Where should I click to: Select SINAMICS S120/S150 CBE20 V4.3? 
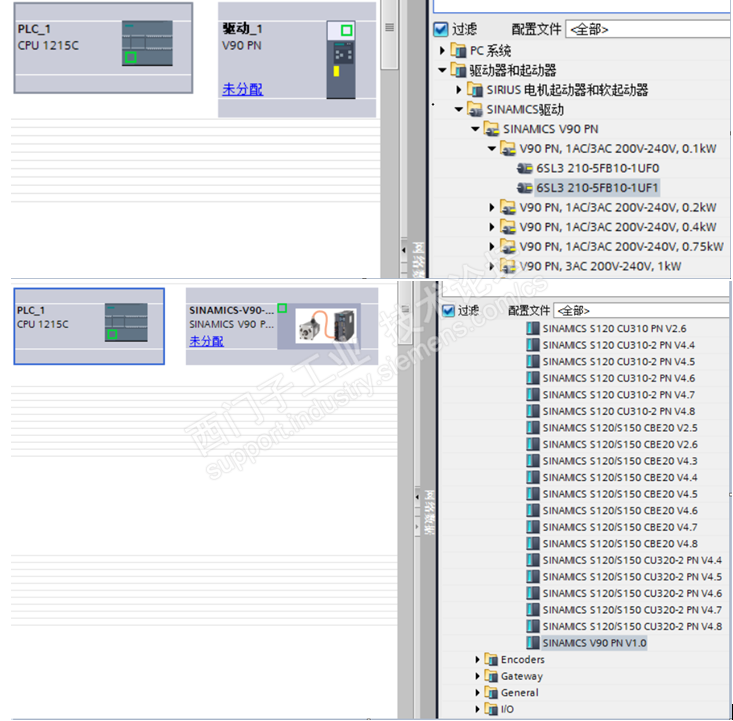tap(620, 461)
